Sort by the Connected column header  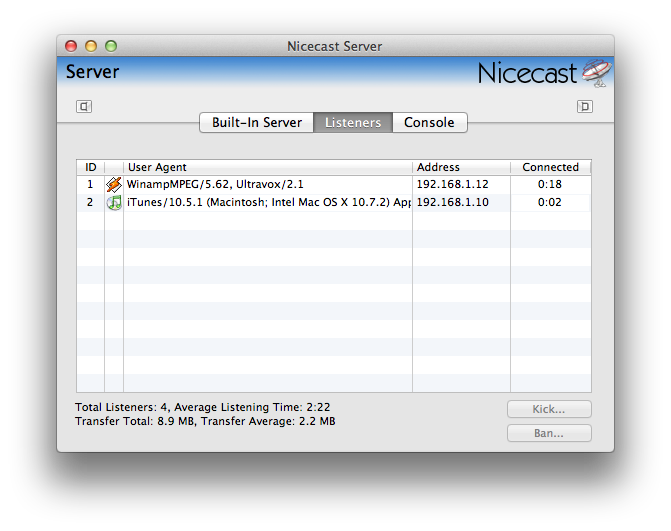[551, 167]
